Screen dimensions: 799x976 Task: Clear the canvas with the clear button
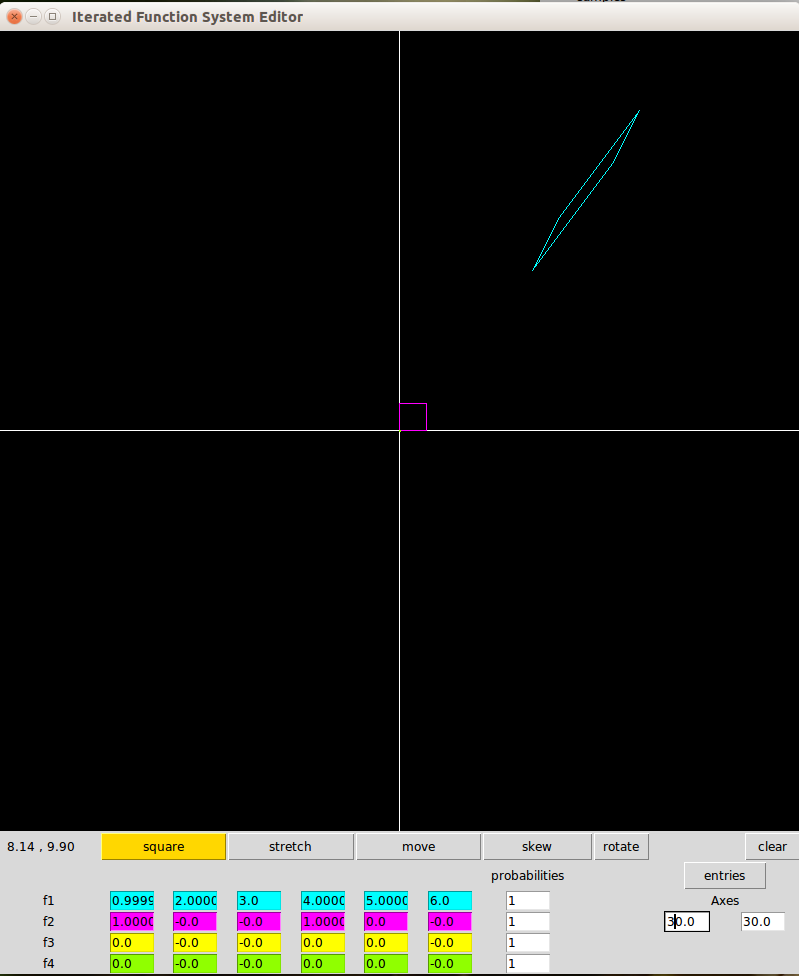pos(771,847)
